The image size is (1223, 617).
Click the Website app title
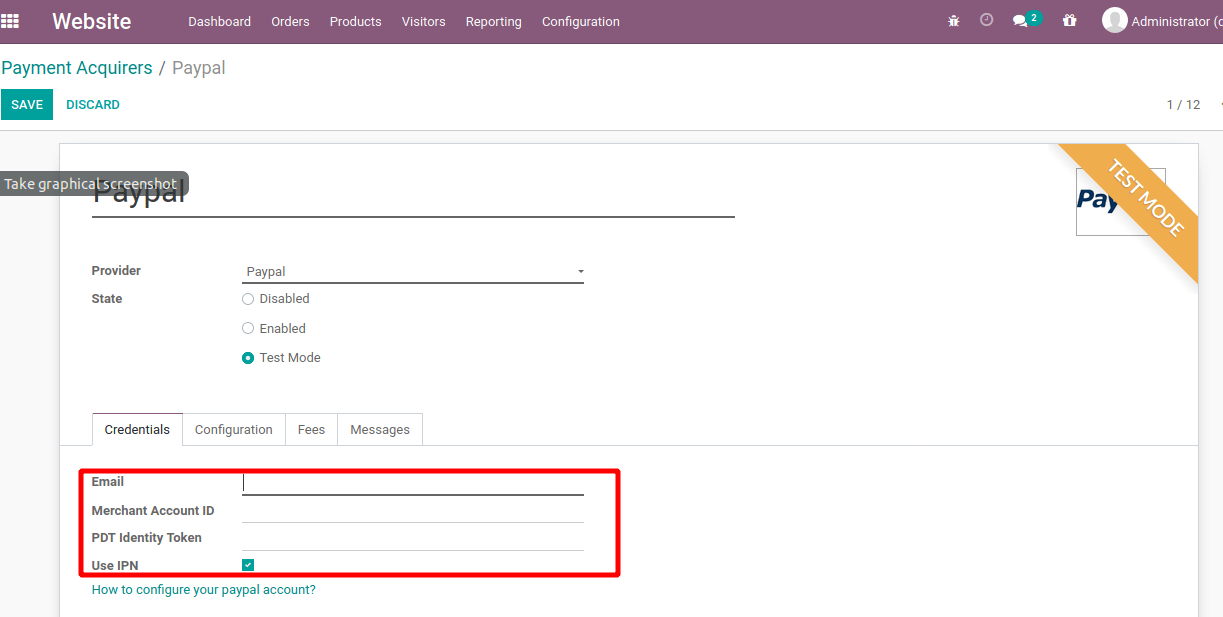click(91, 21)
